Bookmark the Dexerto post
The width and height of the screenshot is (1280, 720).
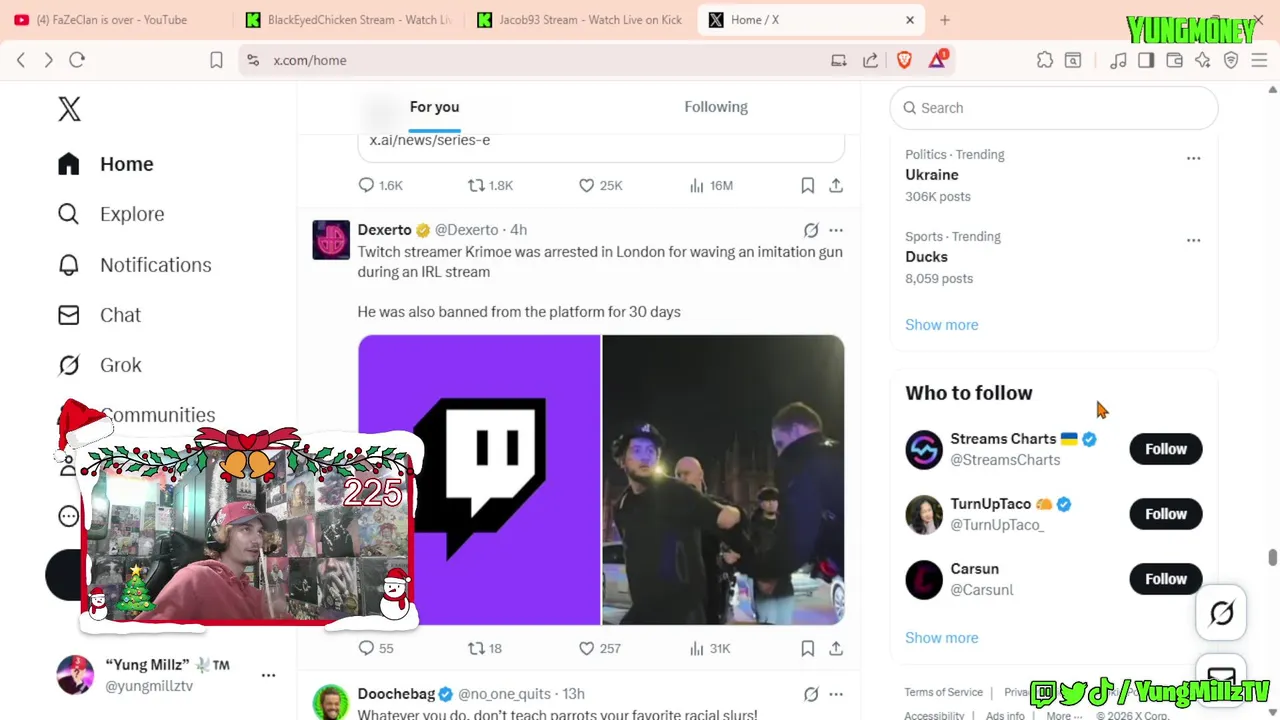[x=807, y=648]
